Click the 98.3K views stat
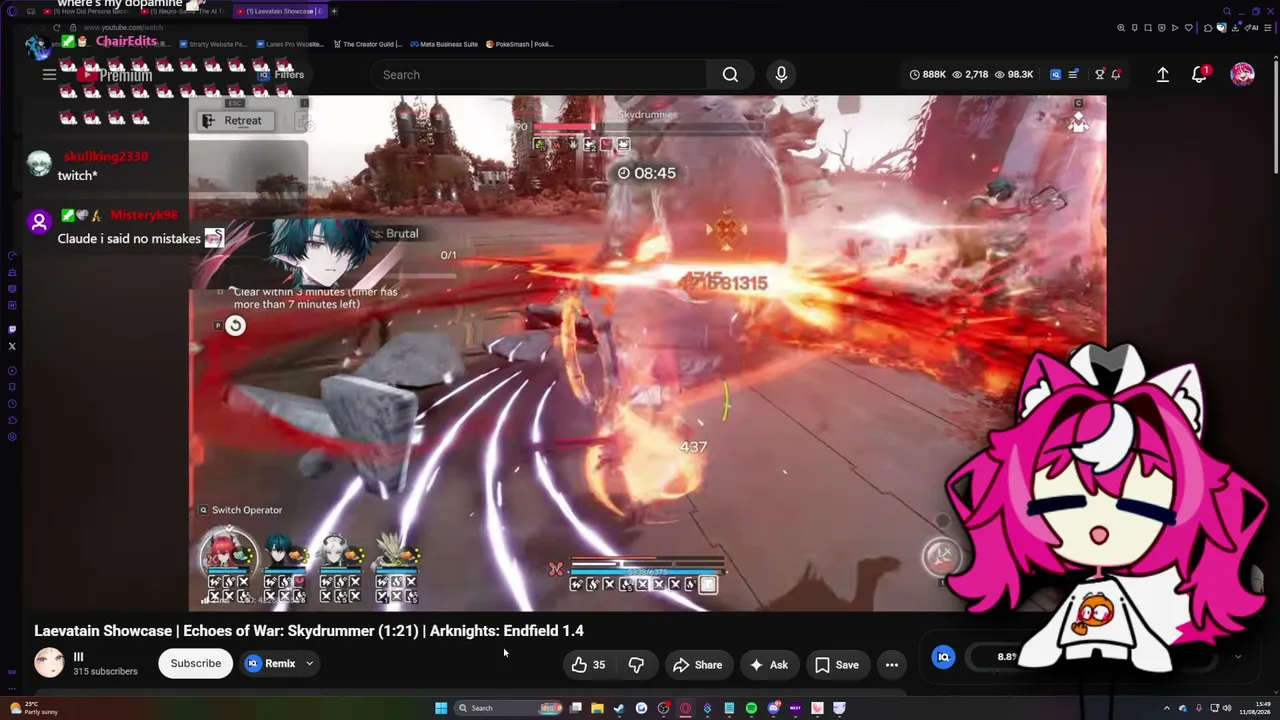Screen dimensions: 1280x720 [1013, 74]
